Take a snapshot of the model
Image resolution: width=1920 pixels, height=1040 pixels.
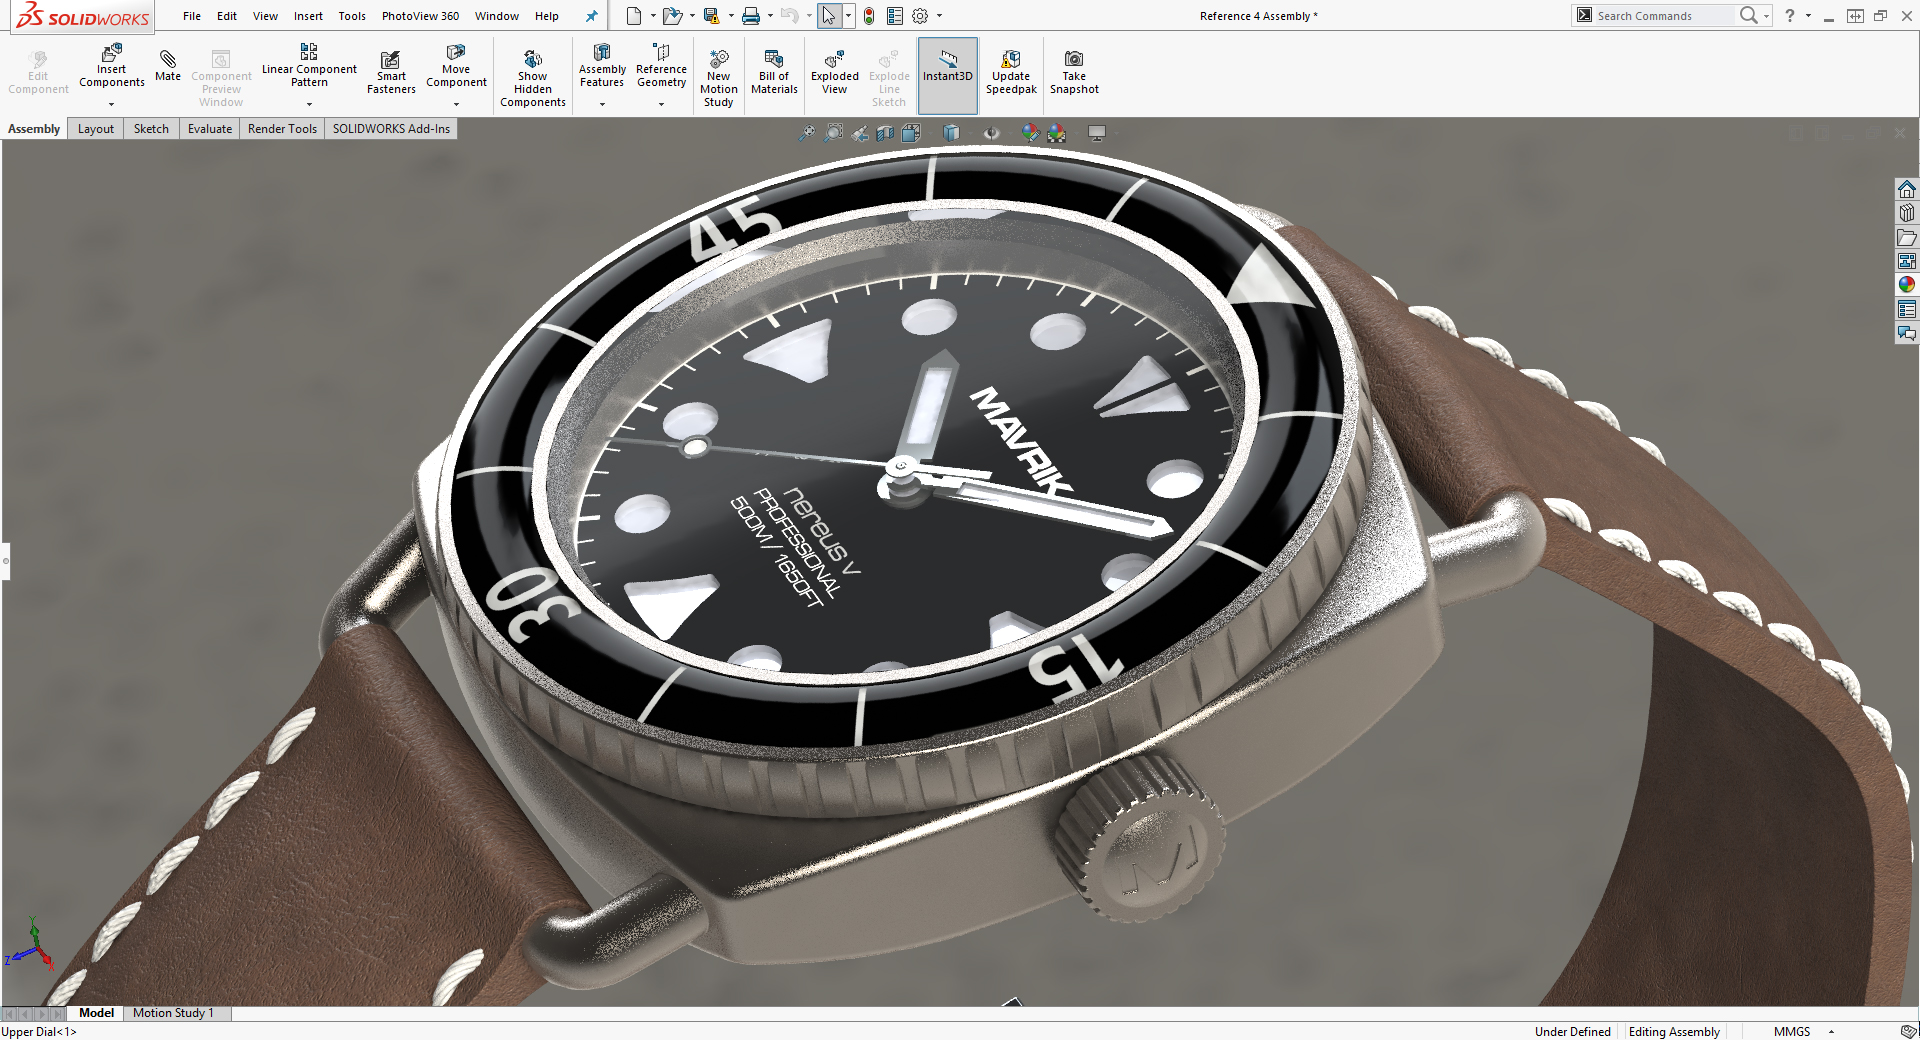coord(1074,68)
